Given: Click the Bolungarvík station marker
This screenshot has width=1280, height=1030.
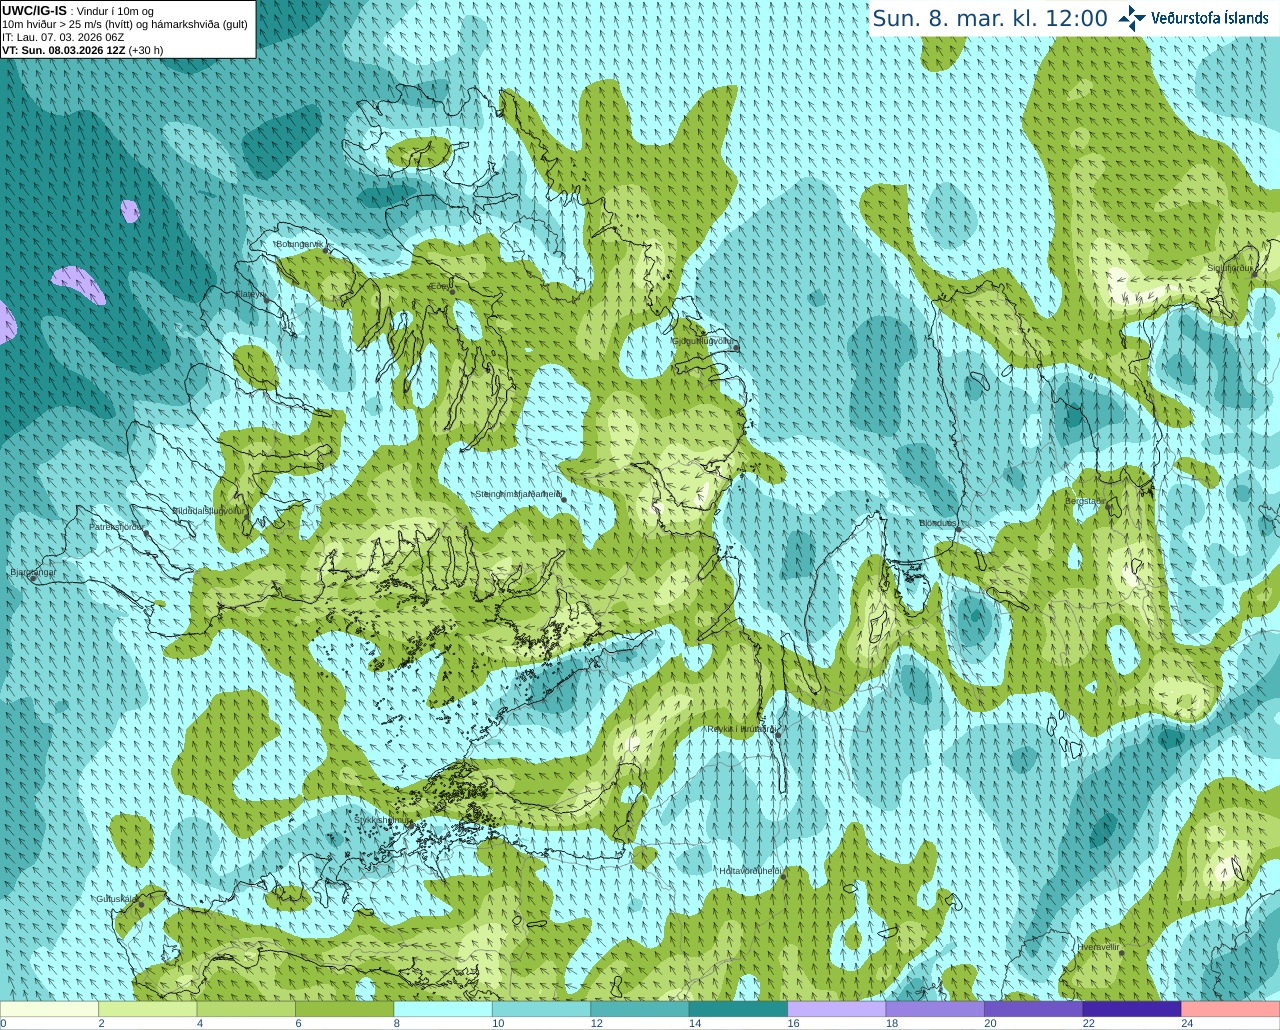Looking at the screenshot, I should 326,249.
